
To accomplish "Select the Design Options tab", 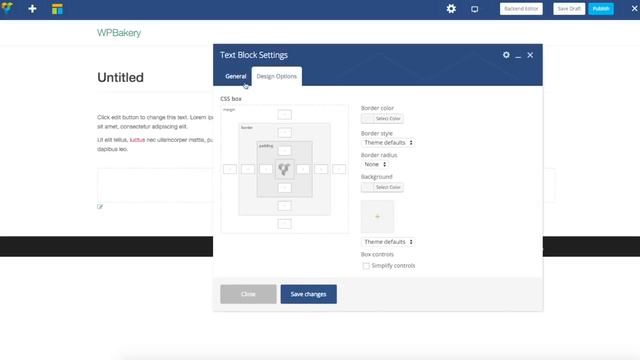I will tap(277, 76).
